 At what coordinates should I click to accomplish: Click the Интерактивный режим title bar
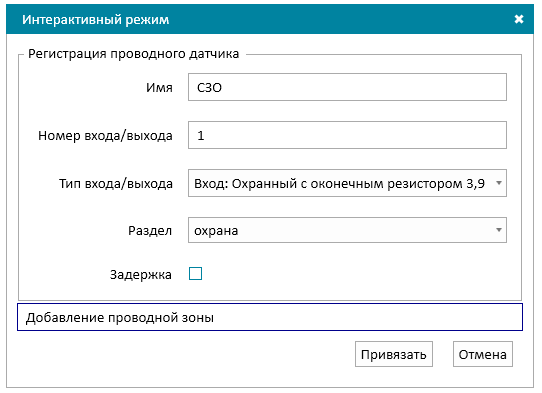(270, 19)
